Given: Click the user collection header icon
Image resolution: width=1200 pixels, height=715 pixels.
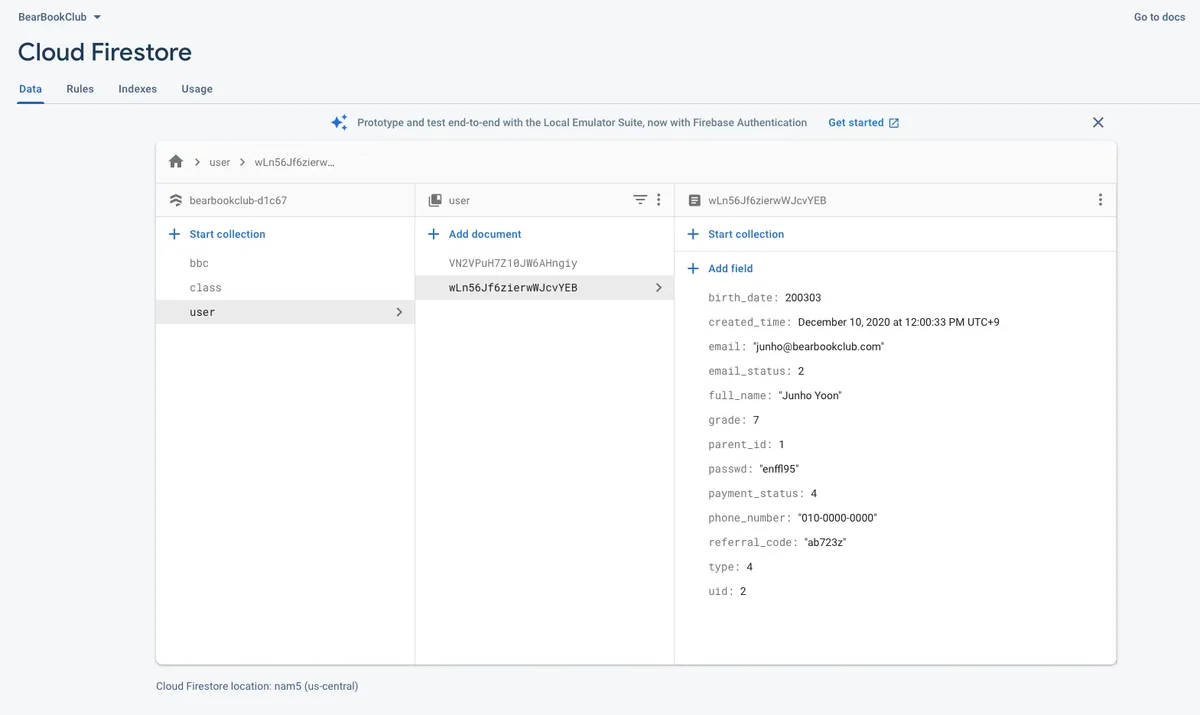Looking at the screenshot, I should [x=435, y=200].
